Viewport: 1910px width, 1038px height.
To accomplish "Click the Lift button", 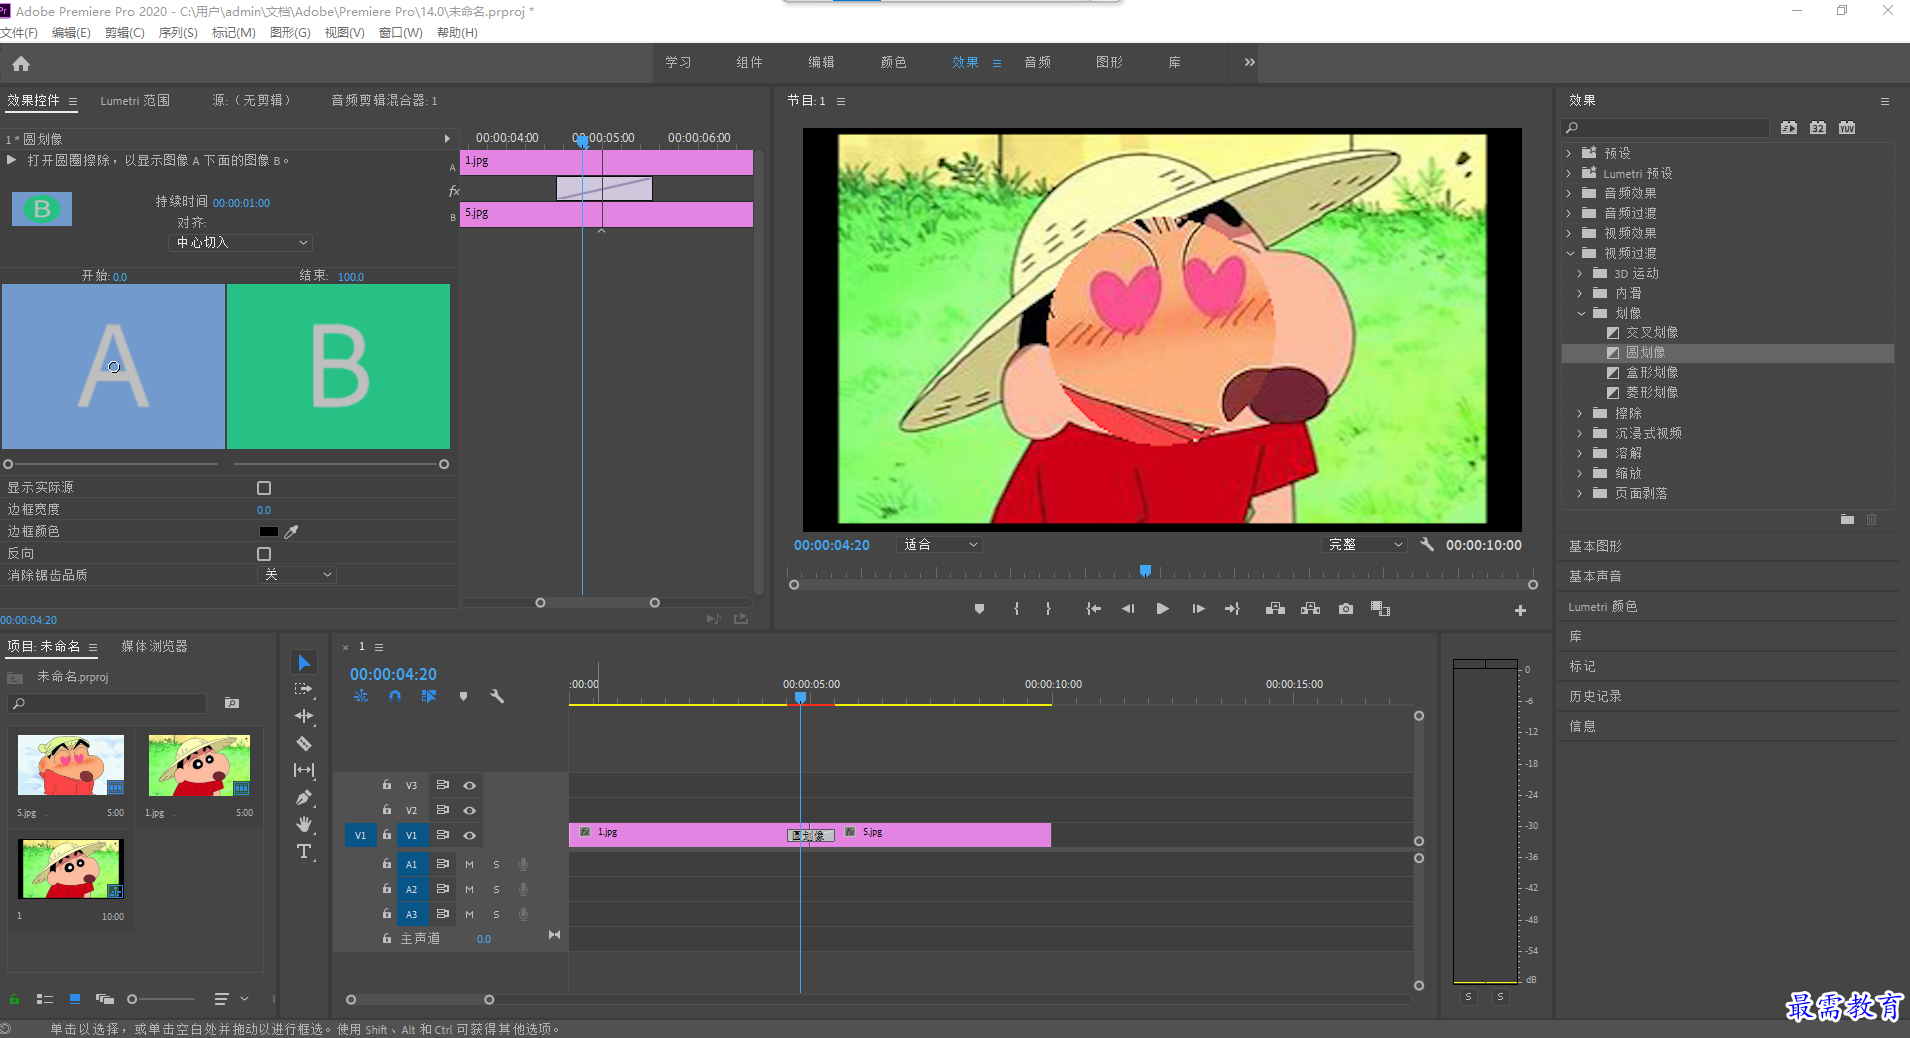I will pos(1275,608).
